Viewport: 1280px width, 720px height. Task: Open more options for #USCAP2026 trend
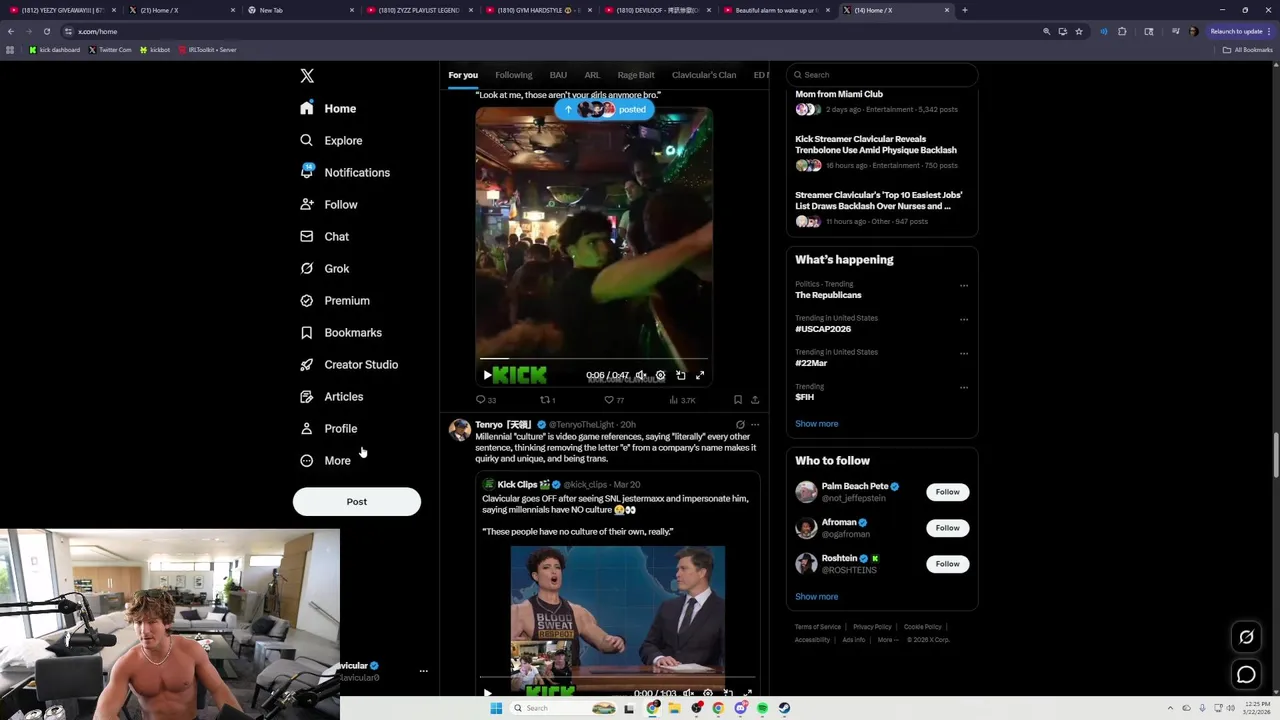pyautogui.click(x=964, y=320)
